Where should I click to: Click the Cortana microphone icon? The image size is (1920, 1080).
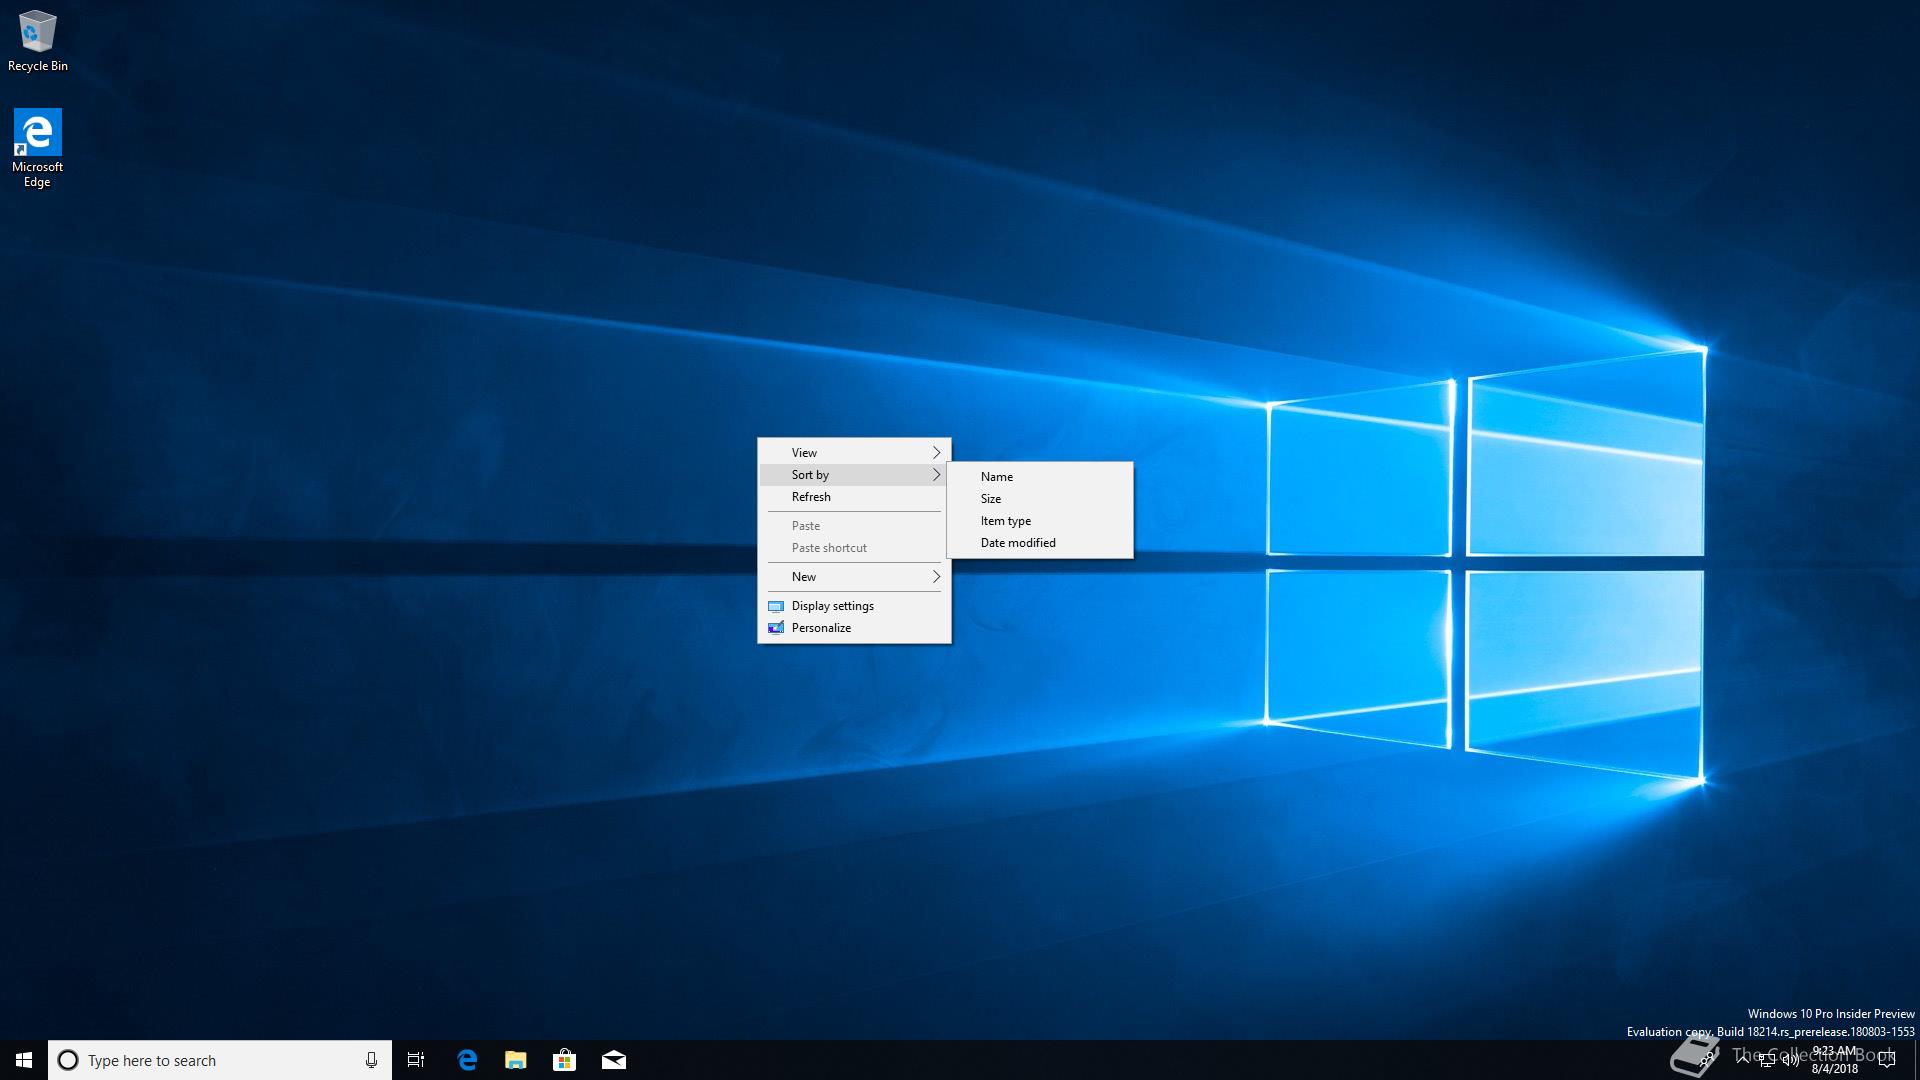(371, 1060)
